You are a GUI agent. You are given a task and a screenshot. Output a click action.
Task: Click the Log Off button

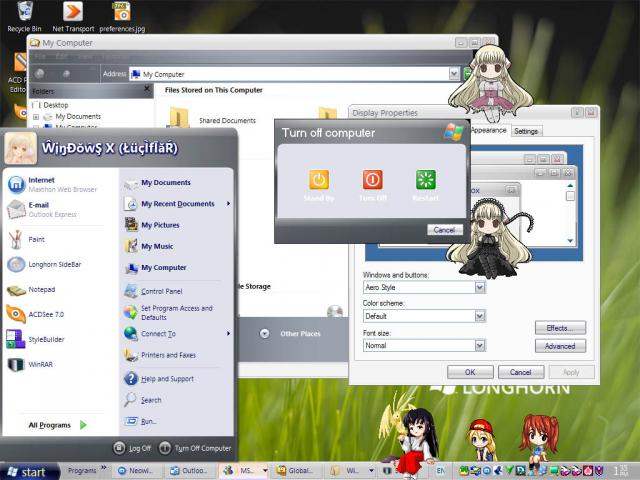pos(132,448)
